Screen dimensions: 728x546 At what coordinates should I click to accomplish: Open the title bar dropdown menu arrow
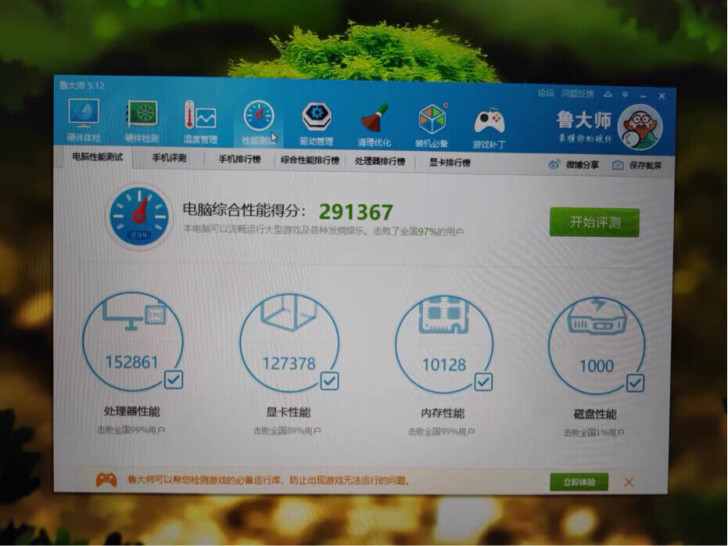coord(625,95)
